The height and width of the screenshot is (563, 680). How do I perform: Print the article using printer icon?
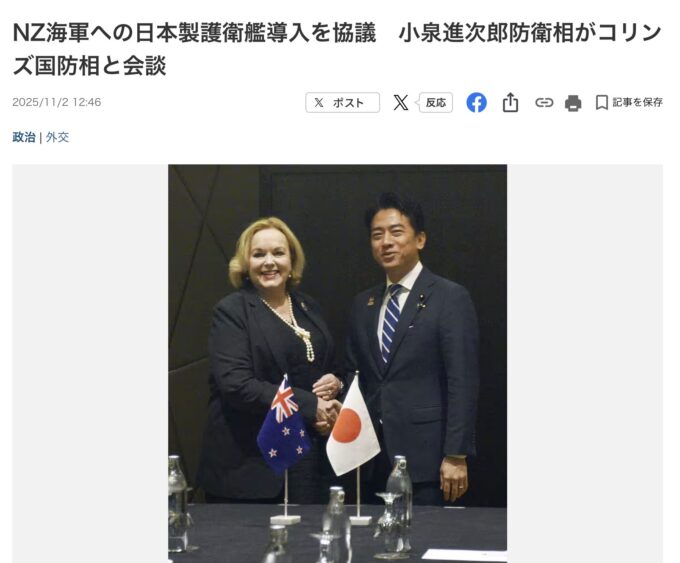coord(573,103)
